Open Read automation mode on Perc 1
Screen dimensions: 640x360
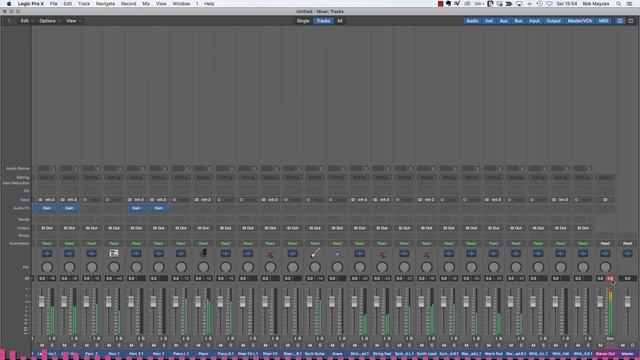[114, 243]
